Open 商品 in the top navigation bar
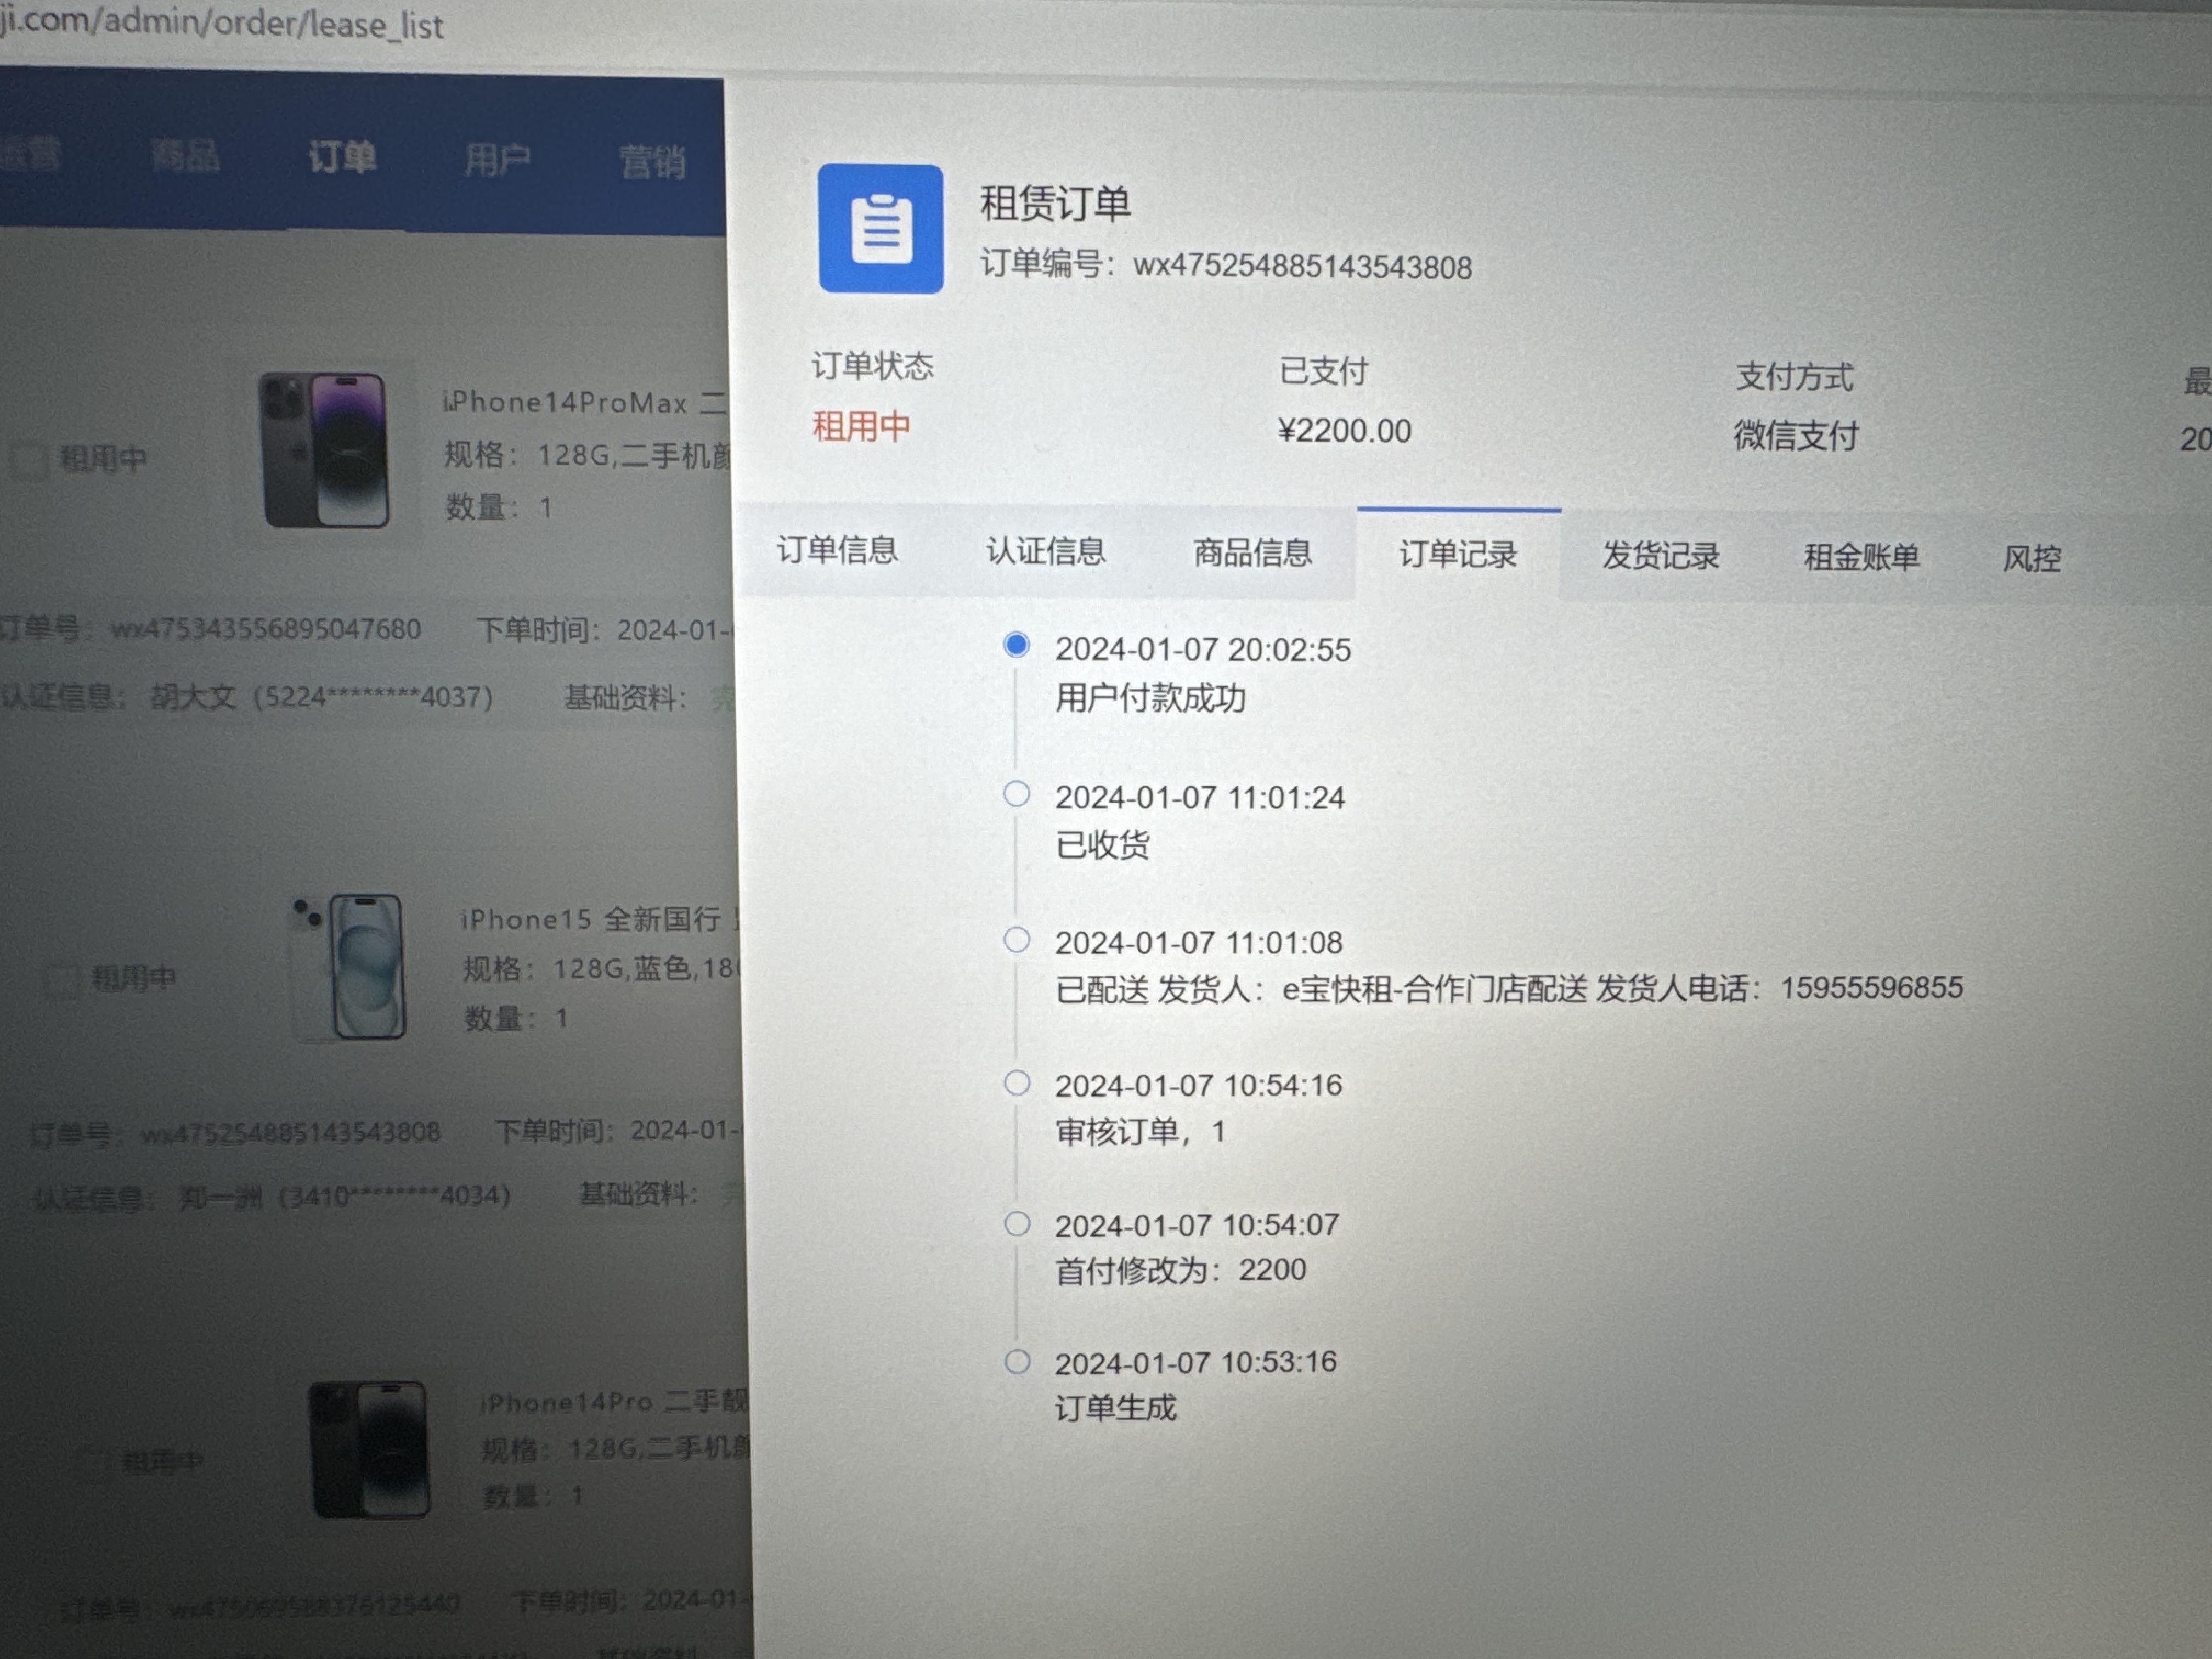 185,155
